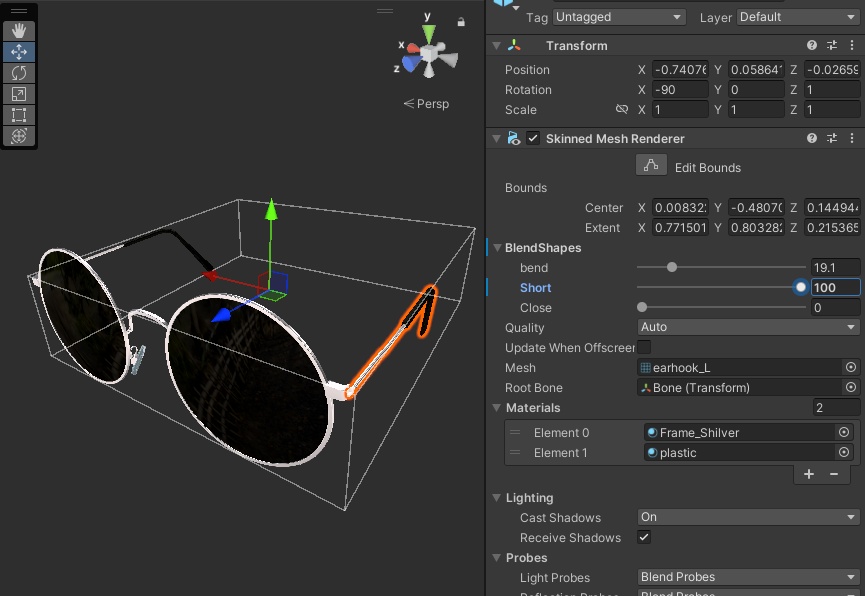
Task: Open Skinned Mesh Renderer options menu
Action: (851, 139)
